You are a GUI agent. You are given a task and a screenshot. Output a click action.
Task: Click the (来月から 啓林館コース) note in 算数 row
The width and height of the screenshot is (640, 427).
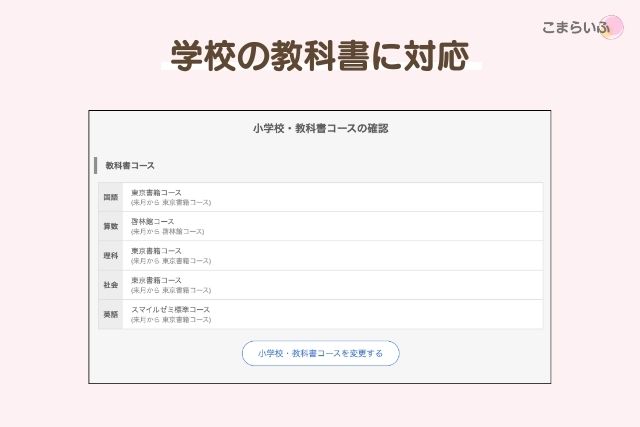coord(167,232)
